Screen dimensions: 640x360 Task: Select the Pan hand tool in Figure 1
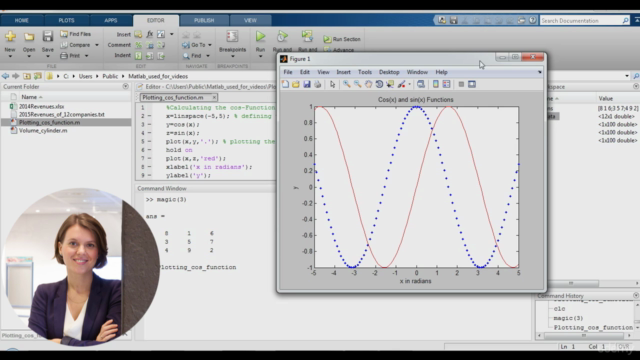click(x=369, y=84)
